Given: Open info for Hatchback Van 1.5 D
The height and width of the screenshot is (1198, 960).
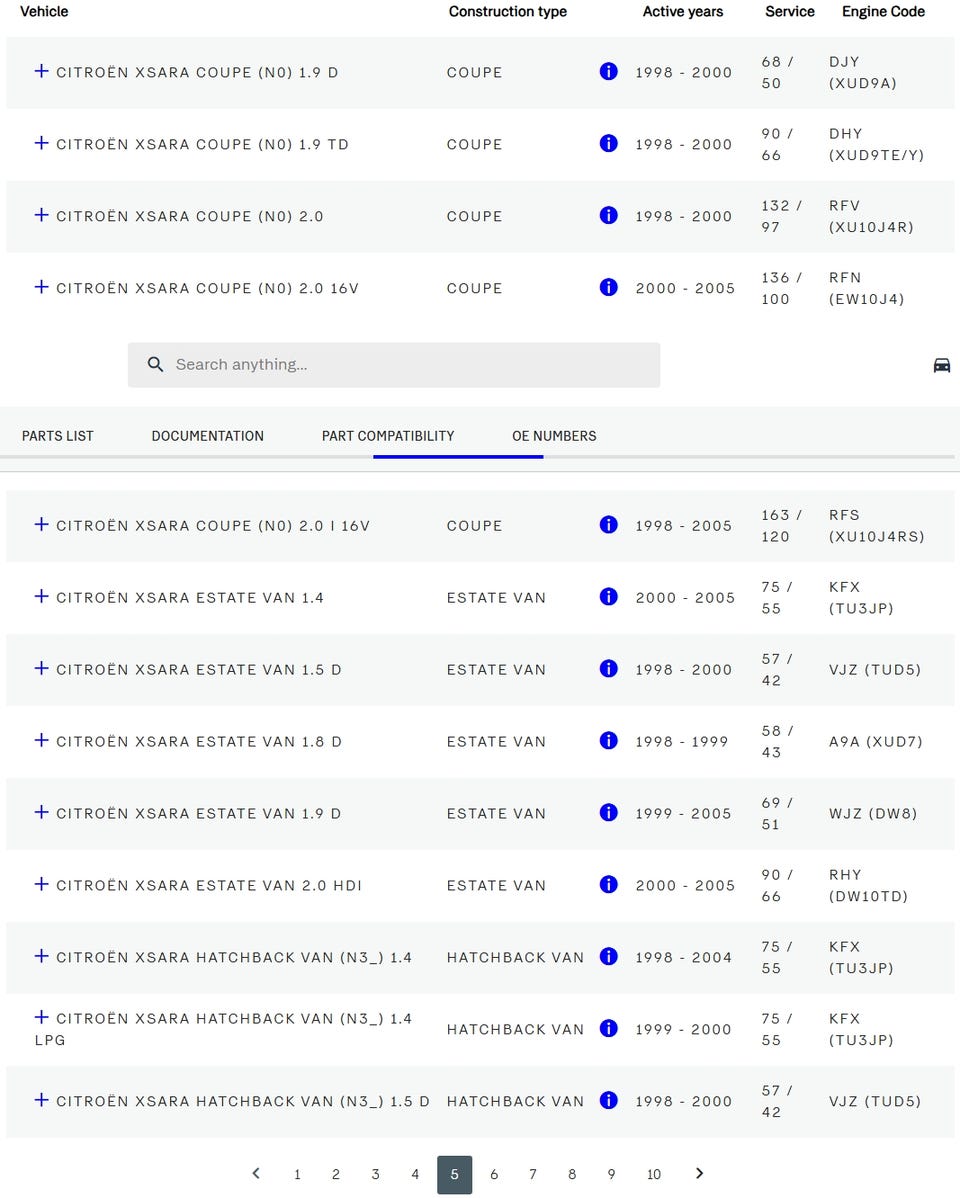Looking at the screenshot, I should click(608, 1099).
